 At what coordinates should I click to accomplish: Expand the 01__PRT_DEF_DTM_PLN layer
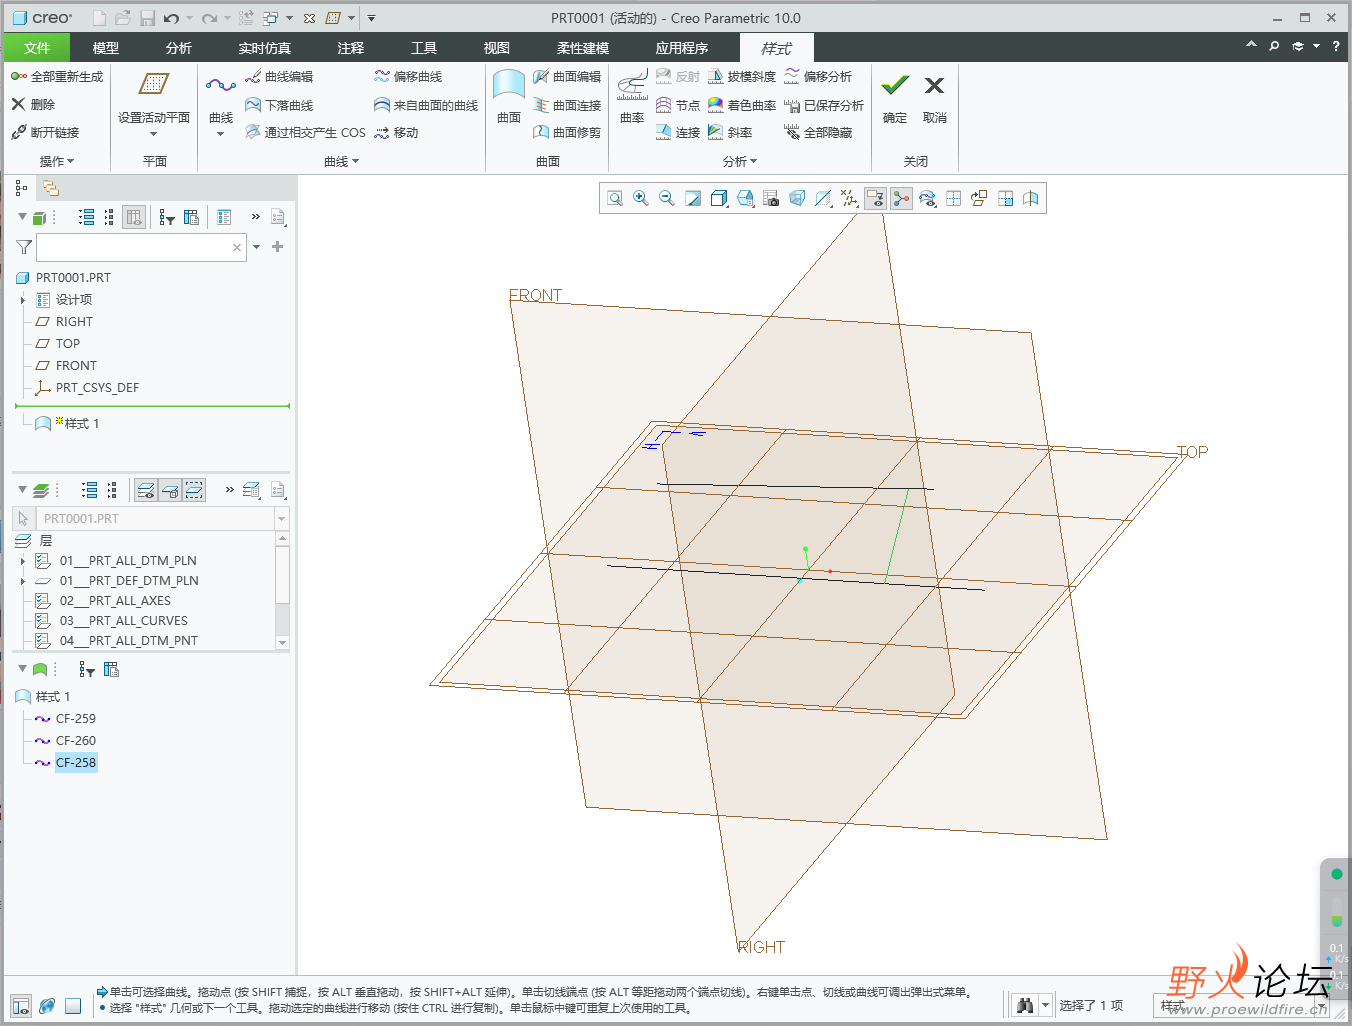tap(23, 581)
